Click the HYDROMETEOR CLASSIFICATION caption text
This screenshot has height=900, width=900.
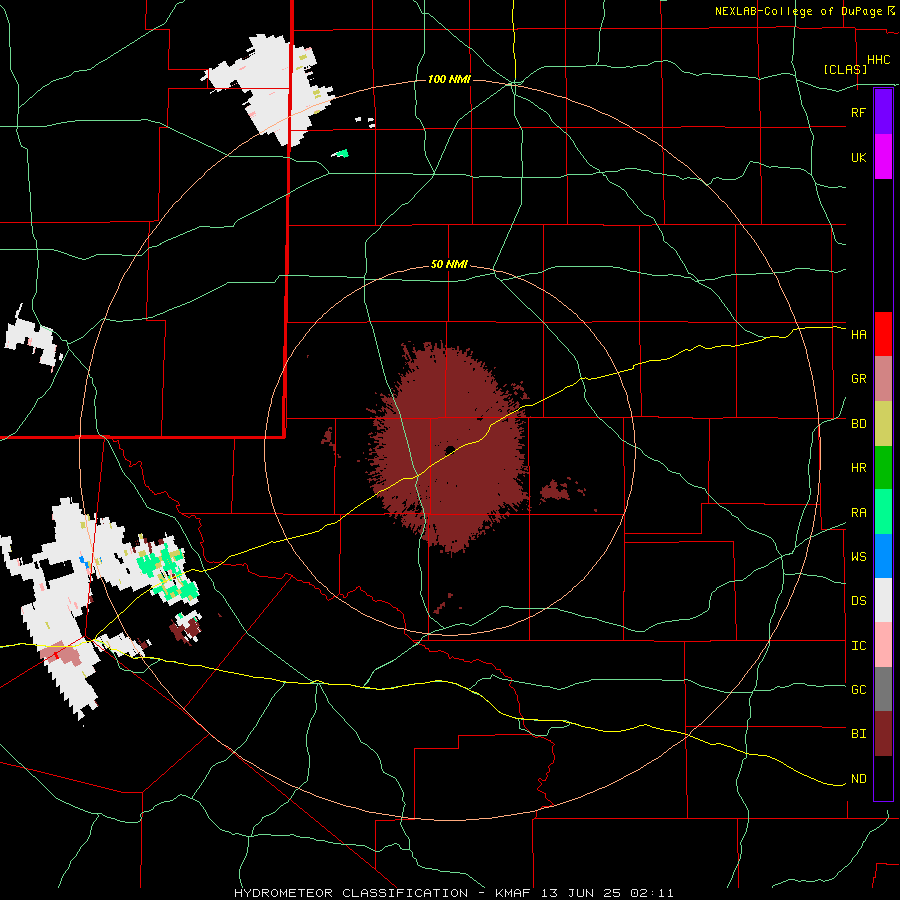point(351,893)
